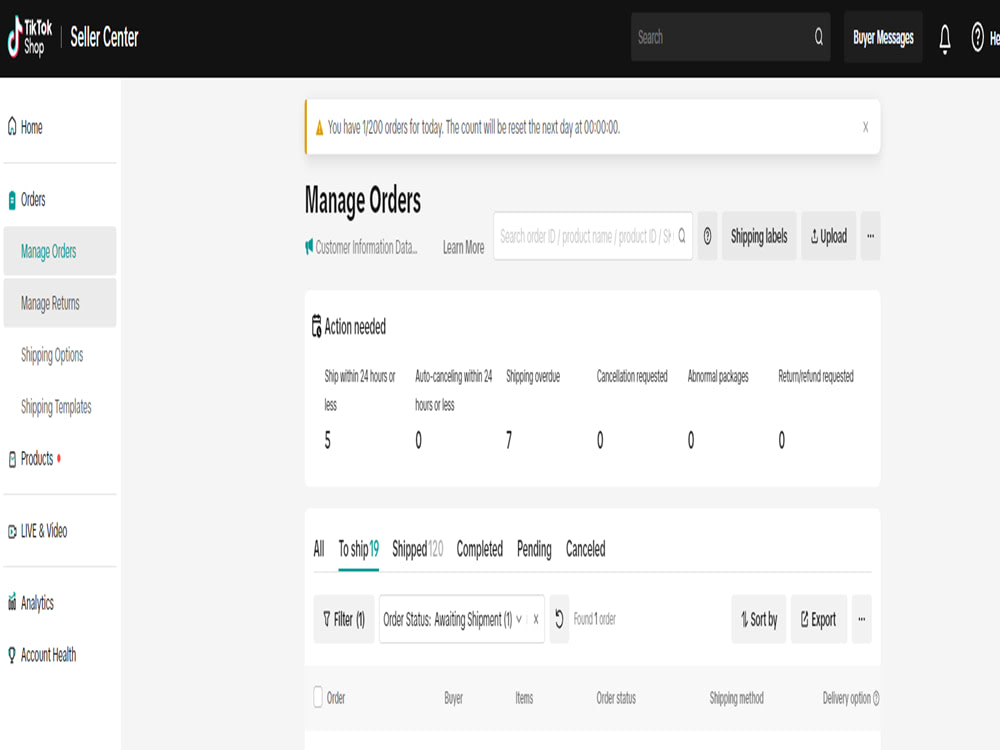This screenshot has width=1000, height=750.
Task: Click the Customer Information Data text
Action: [366, 247]
